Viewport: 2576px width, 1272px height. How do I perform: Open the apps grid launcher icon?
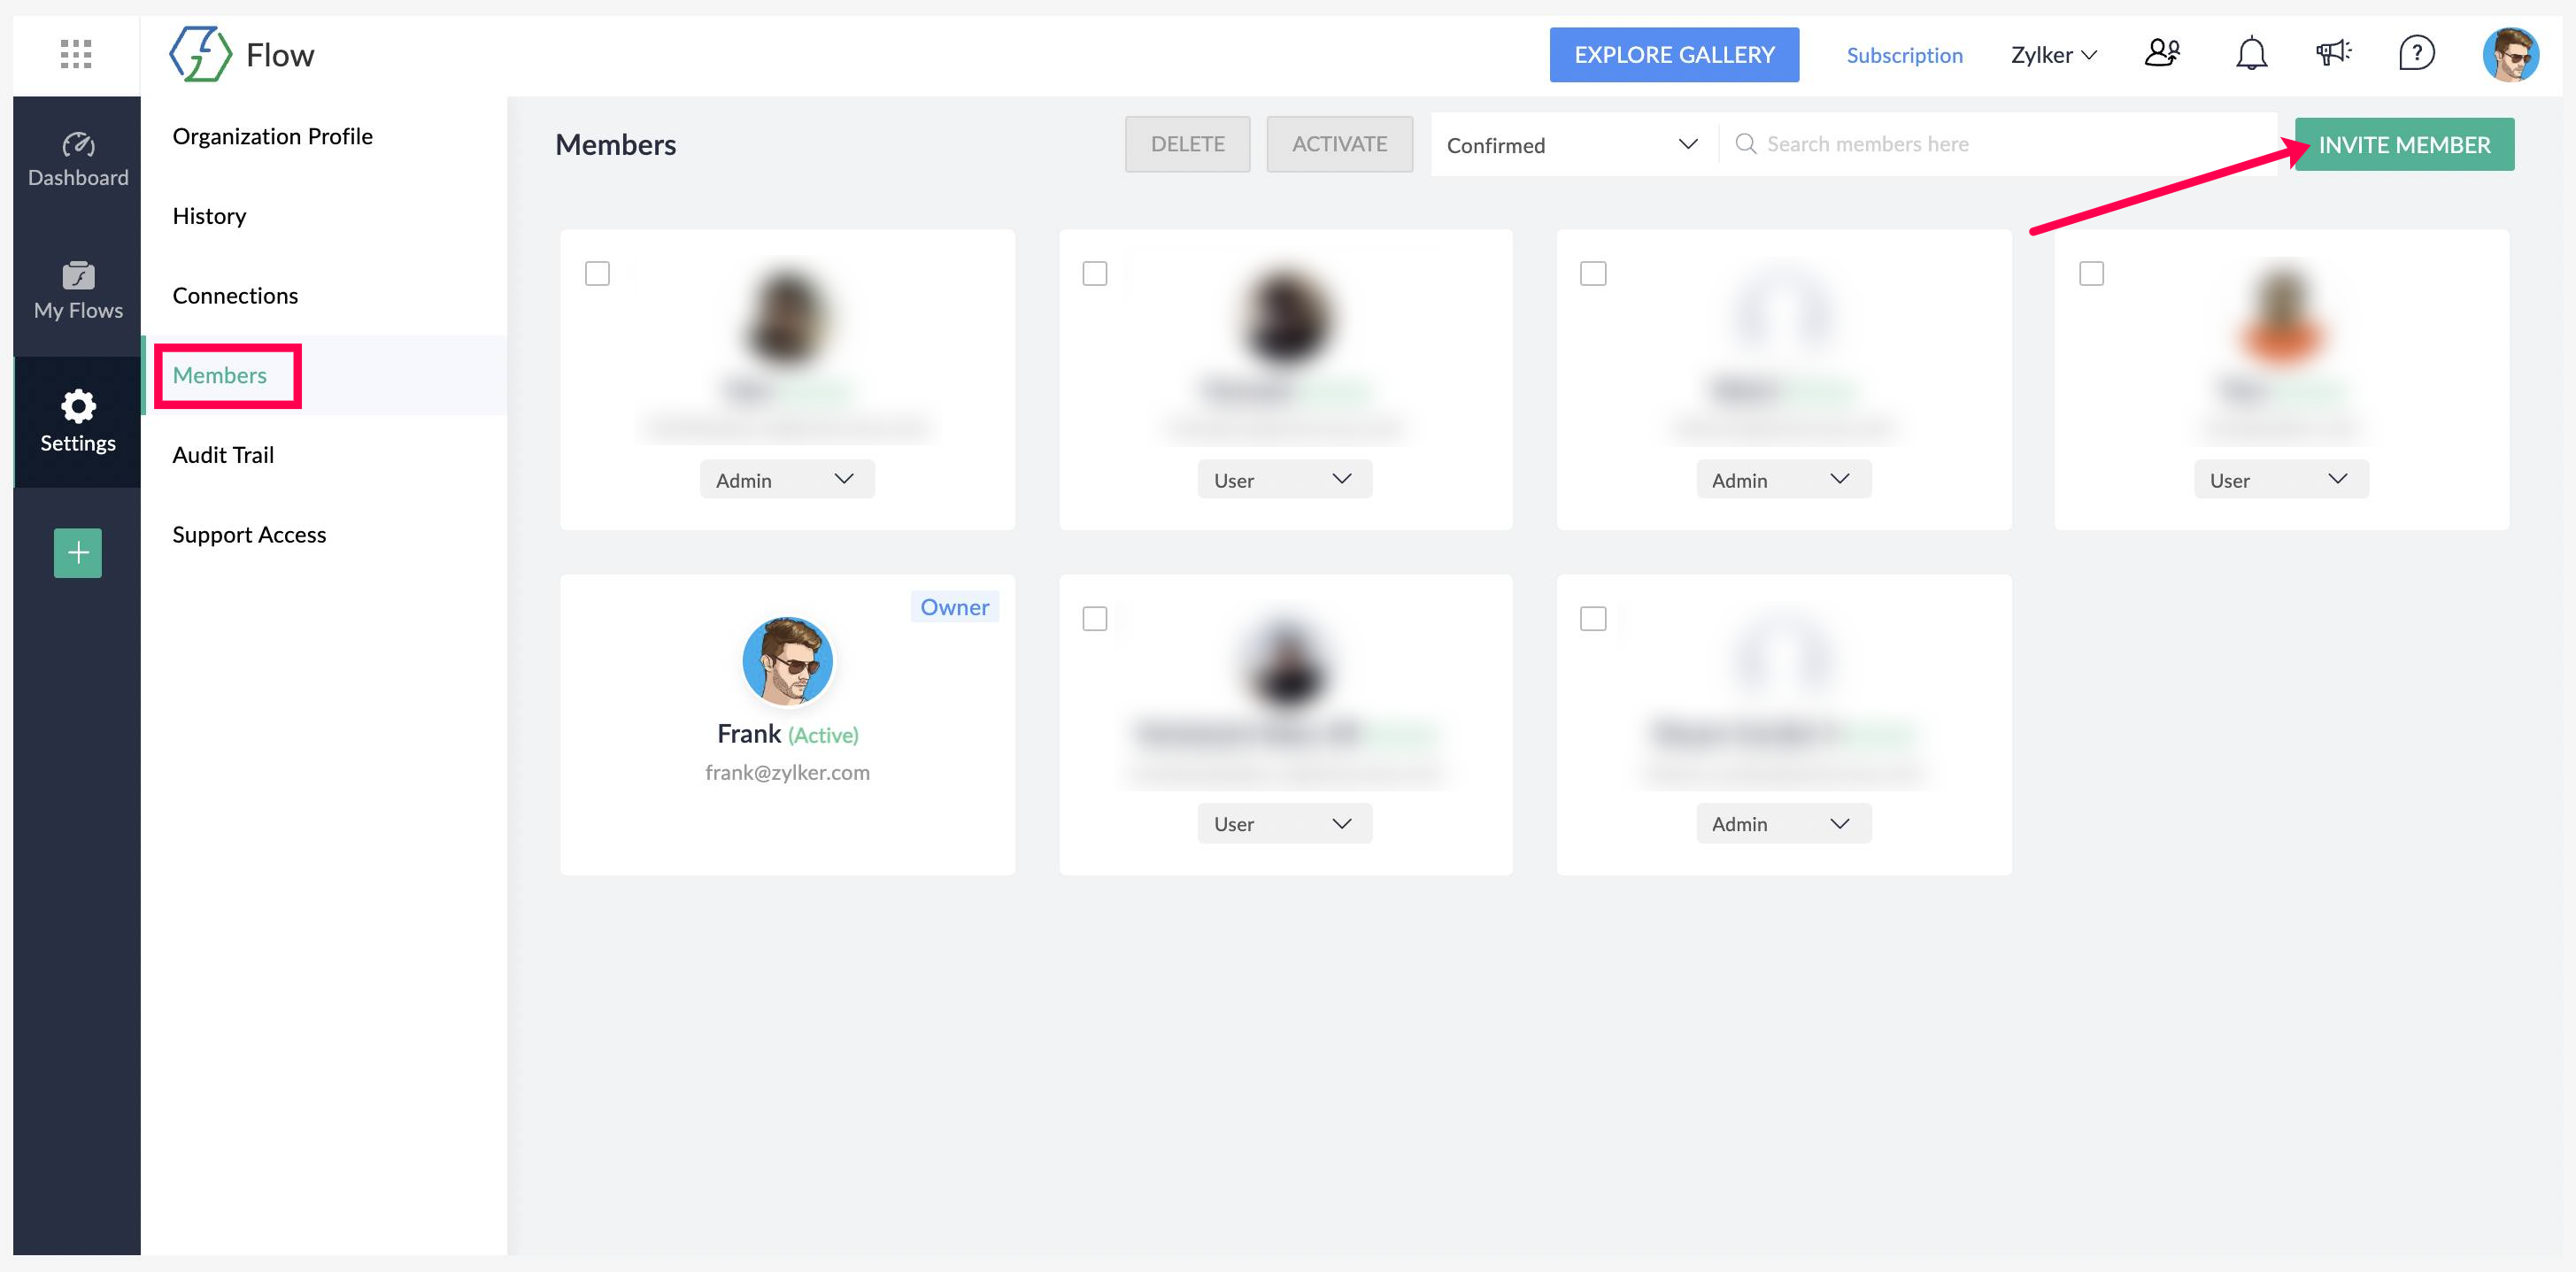pos(76,54)
